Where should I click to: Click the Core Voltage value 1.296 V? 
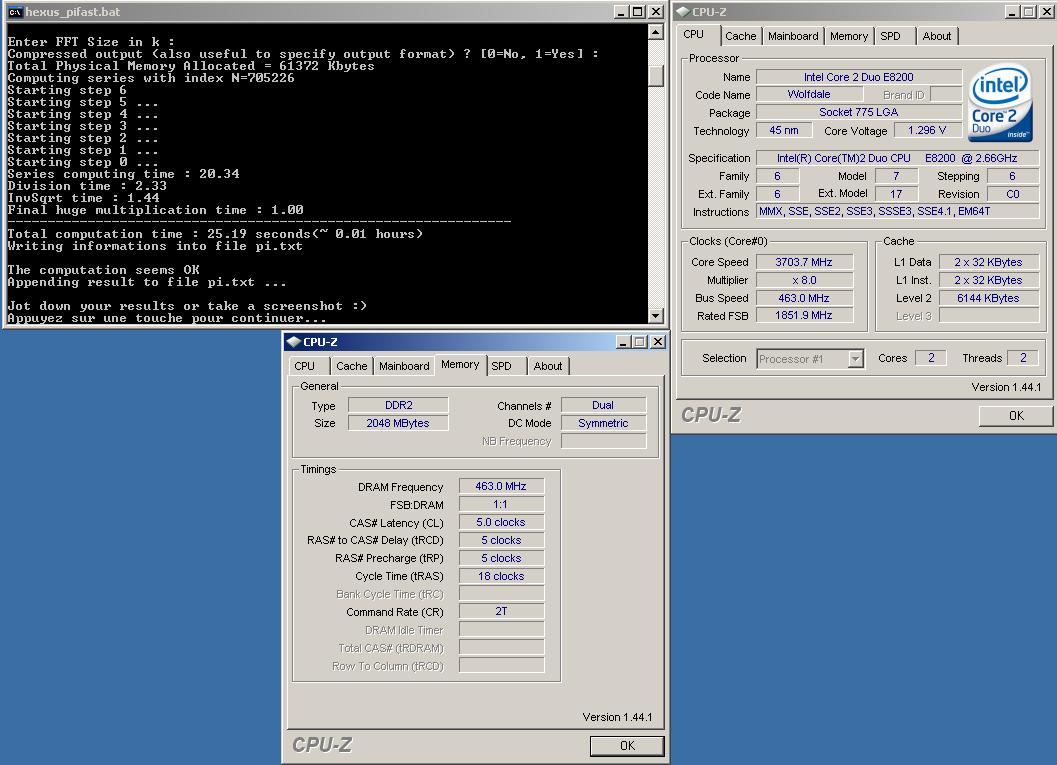pos(927,130)
